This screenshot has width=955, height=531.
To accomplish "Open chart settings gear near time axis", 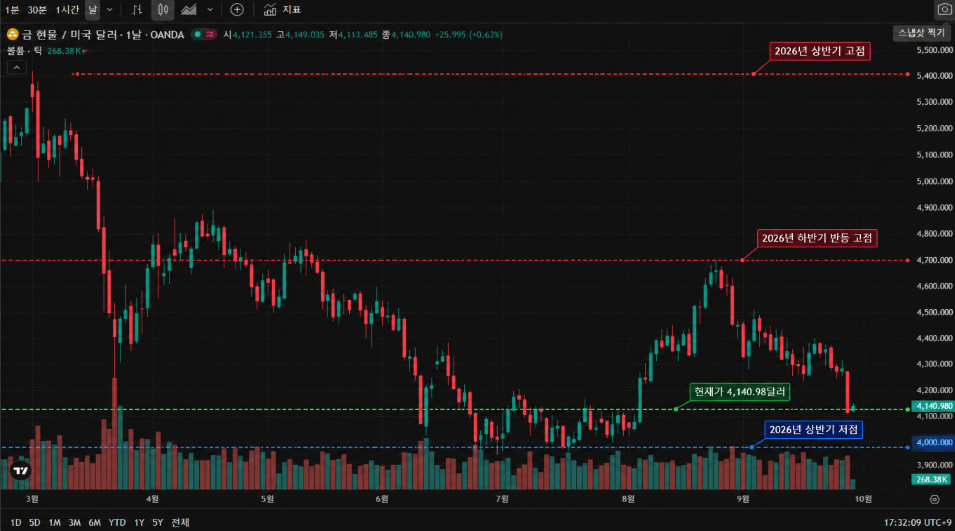I will tap(934, 499).
